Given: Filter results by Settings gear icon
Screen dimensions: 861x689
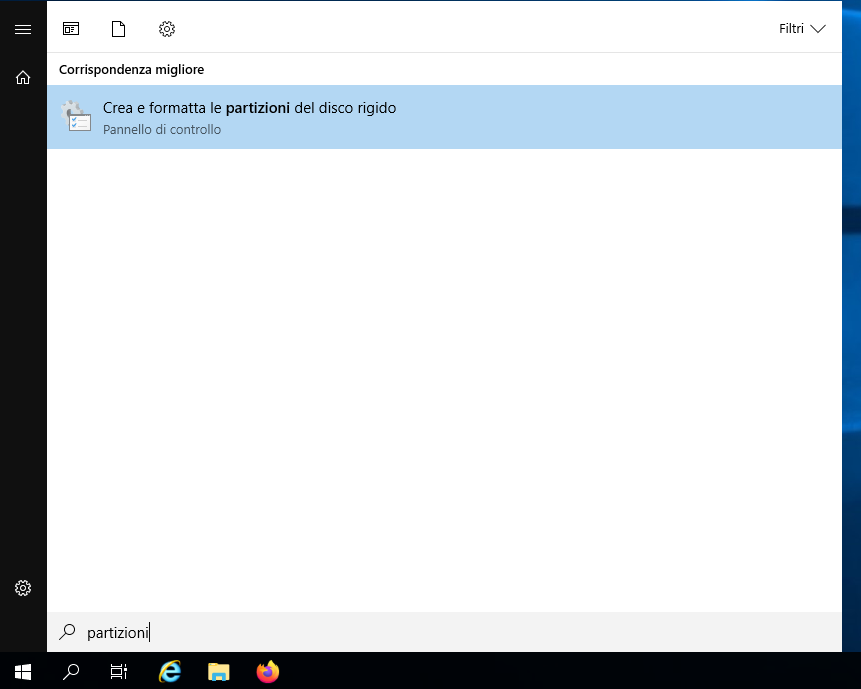Looking at the screenshot, I should [167, 29].
